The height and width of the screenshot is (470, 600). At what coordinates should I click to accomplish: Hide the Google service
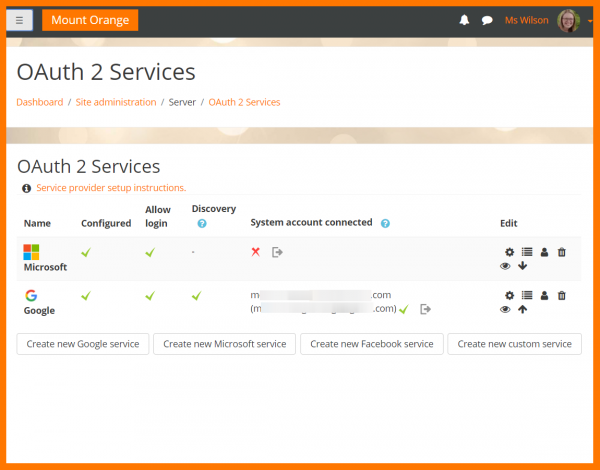click(x=505, y=309)
